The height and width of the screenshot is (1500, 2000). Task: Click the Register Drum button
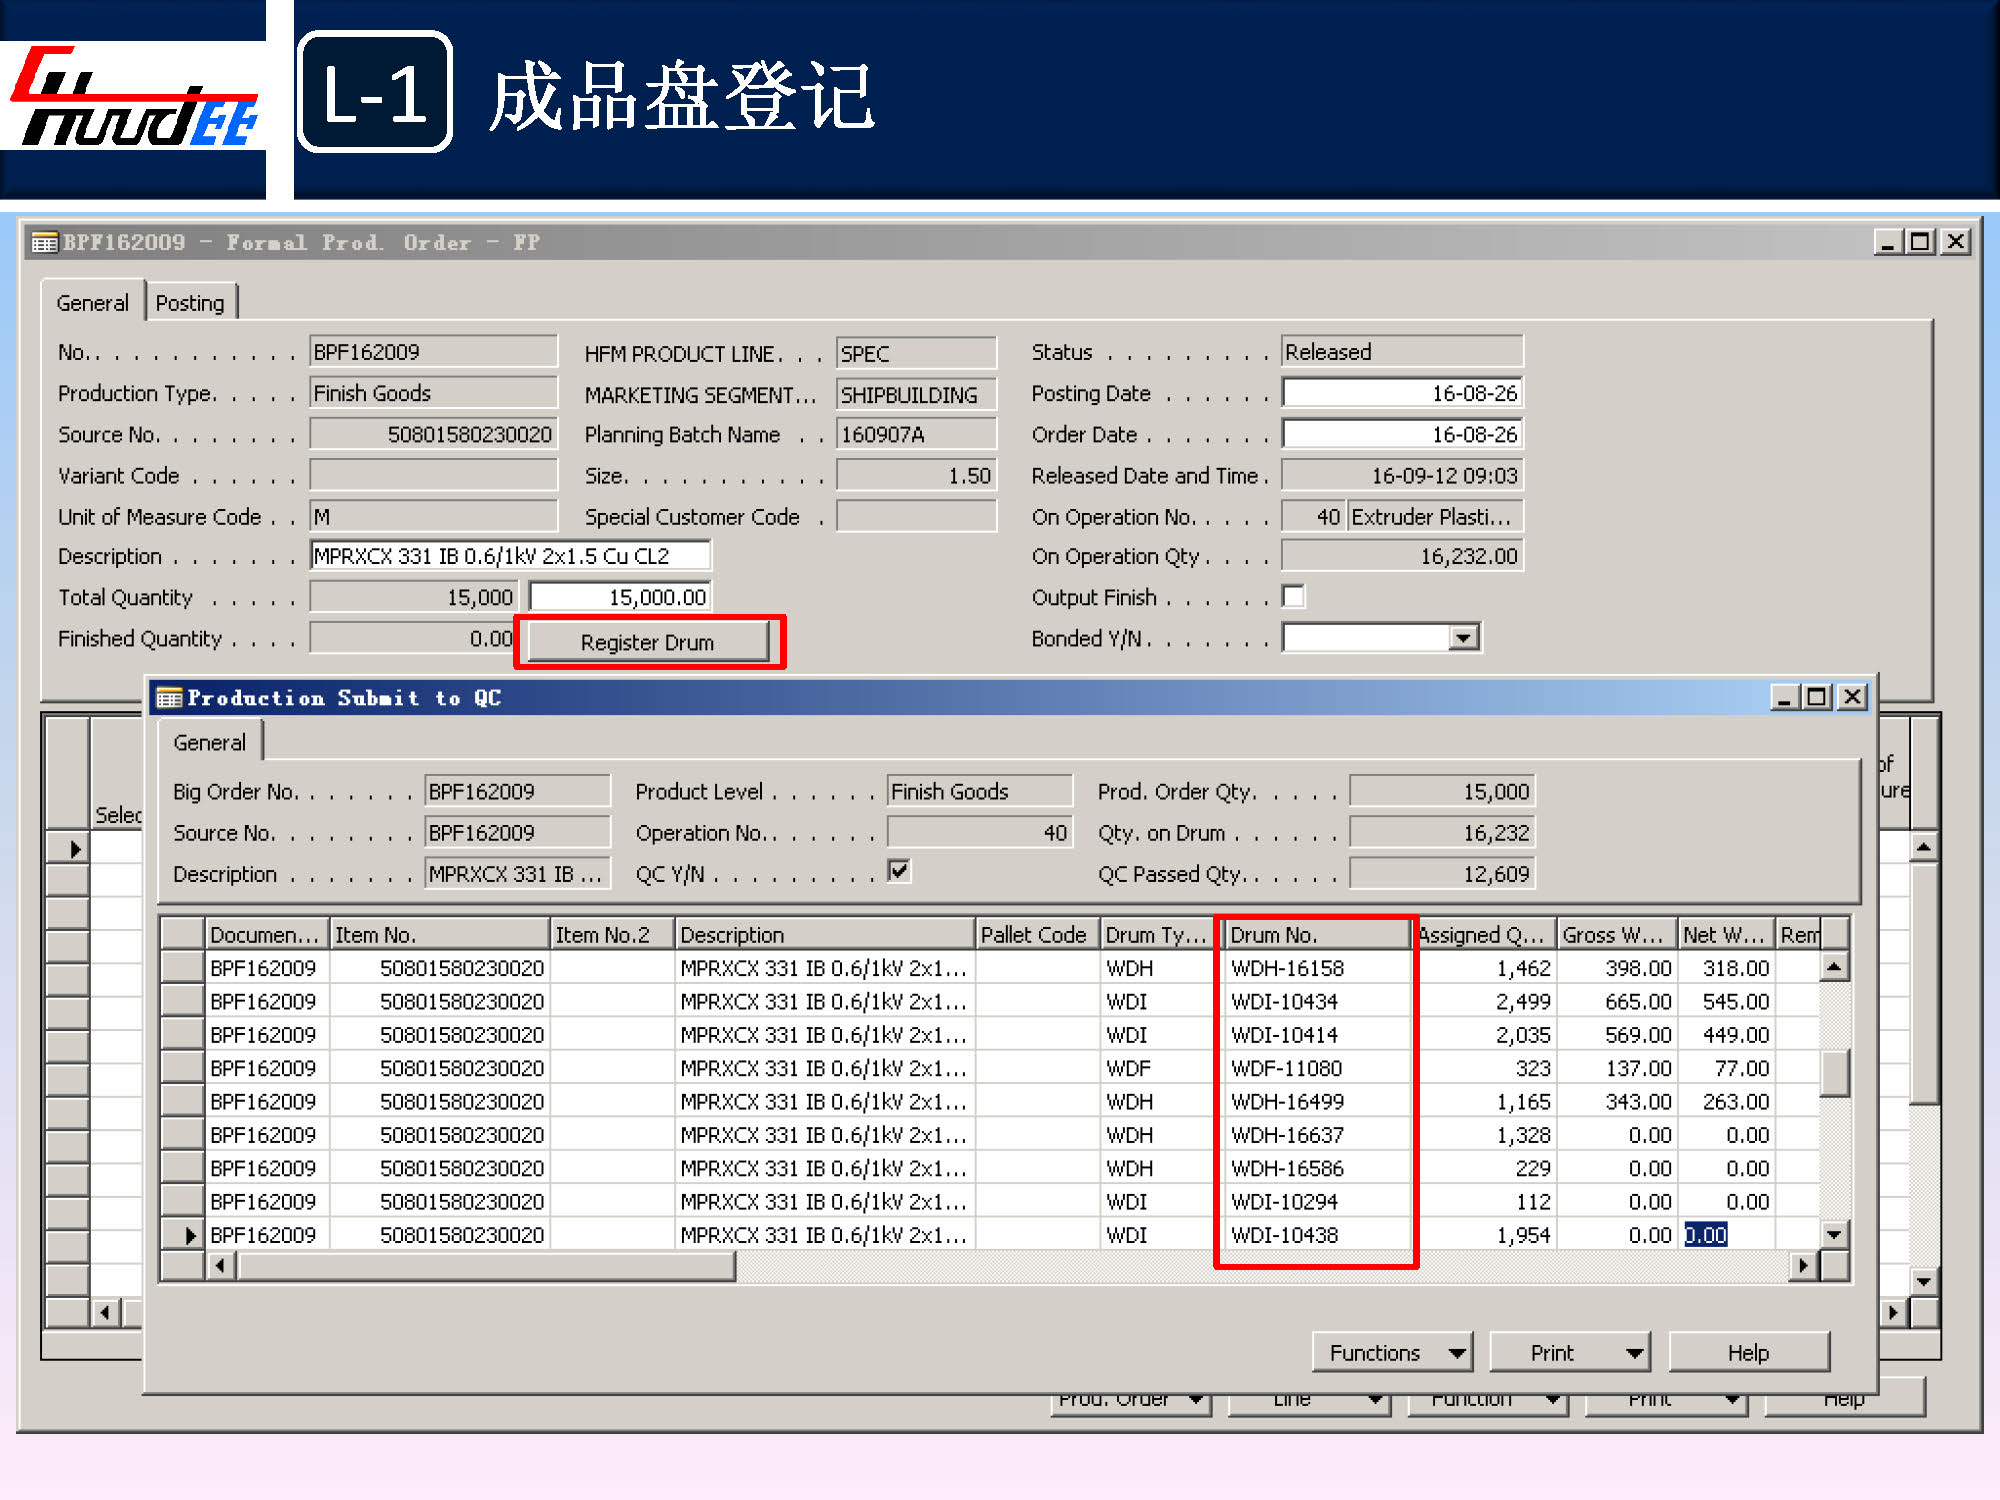648,642
